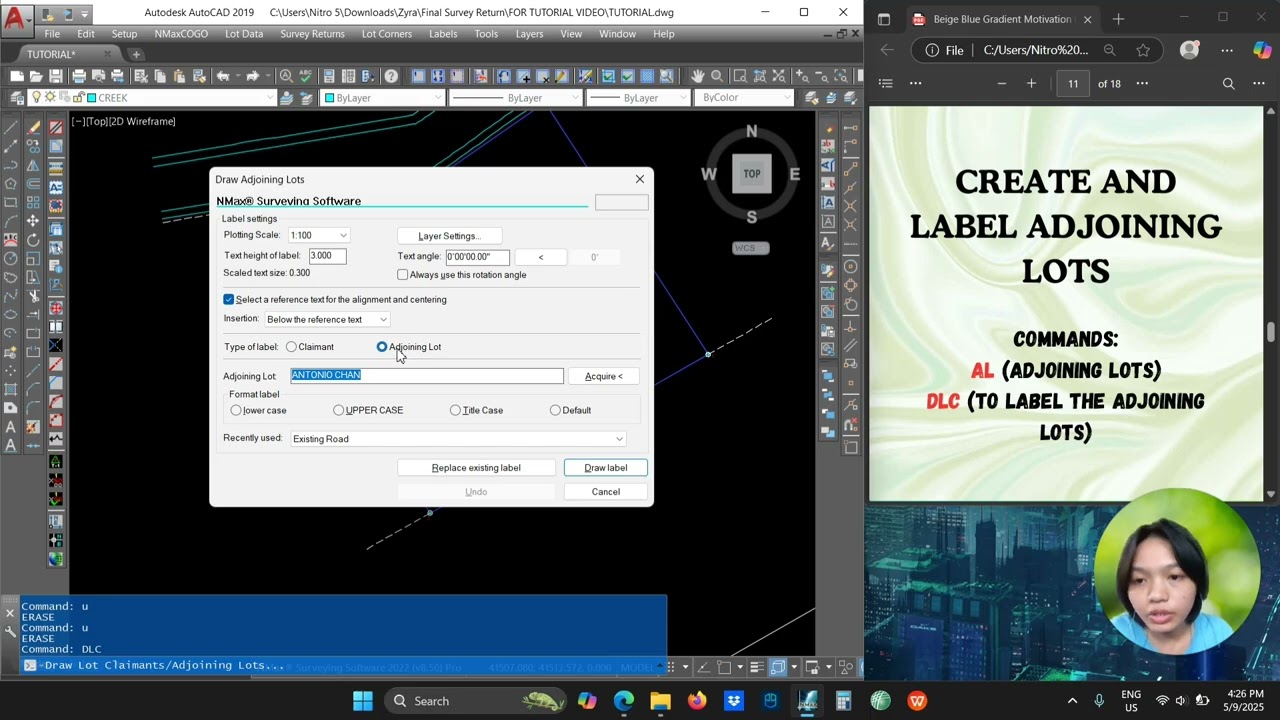
Task: Select the Claimant radio button
Action: [291, 347]
